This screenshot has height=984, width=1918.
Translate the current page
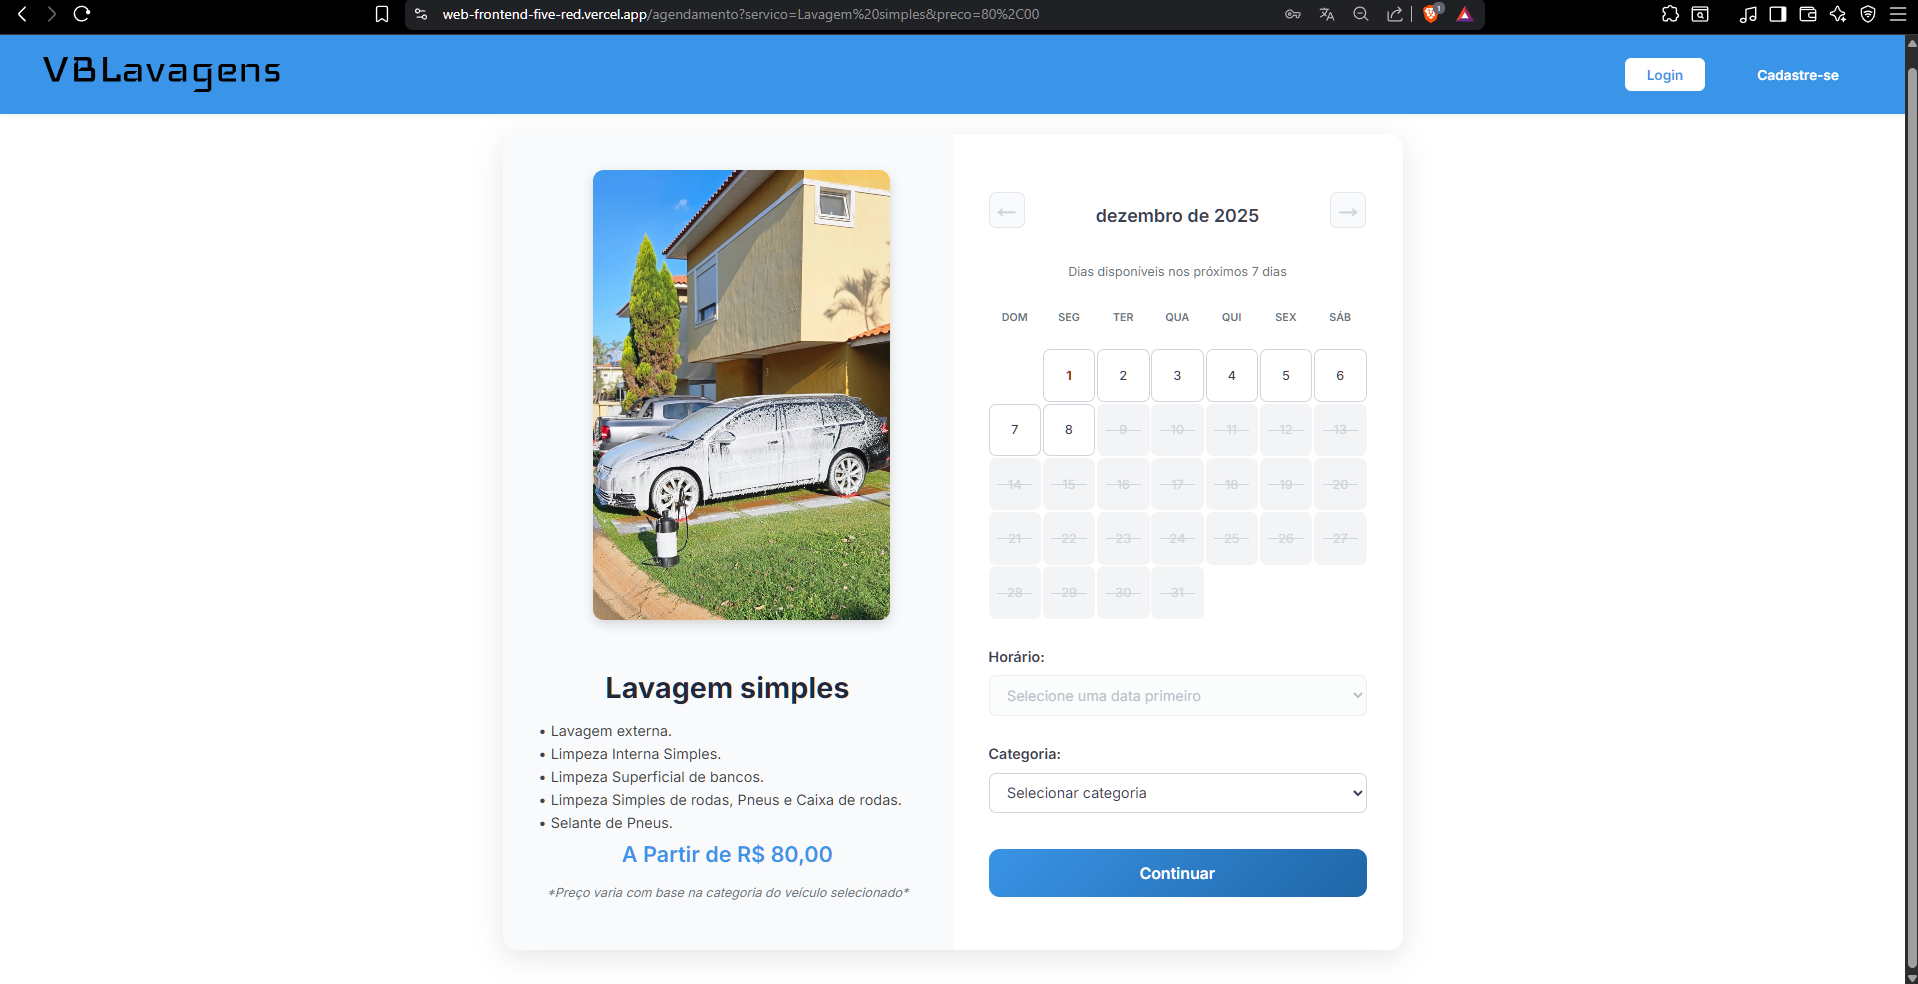pyautogui.click(x=1327, y=14)
